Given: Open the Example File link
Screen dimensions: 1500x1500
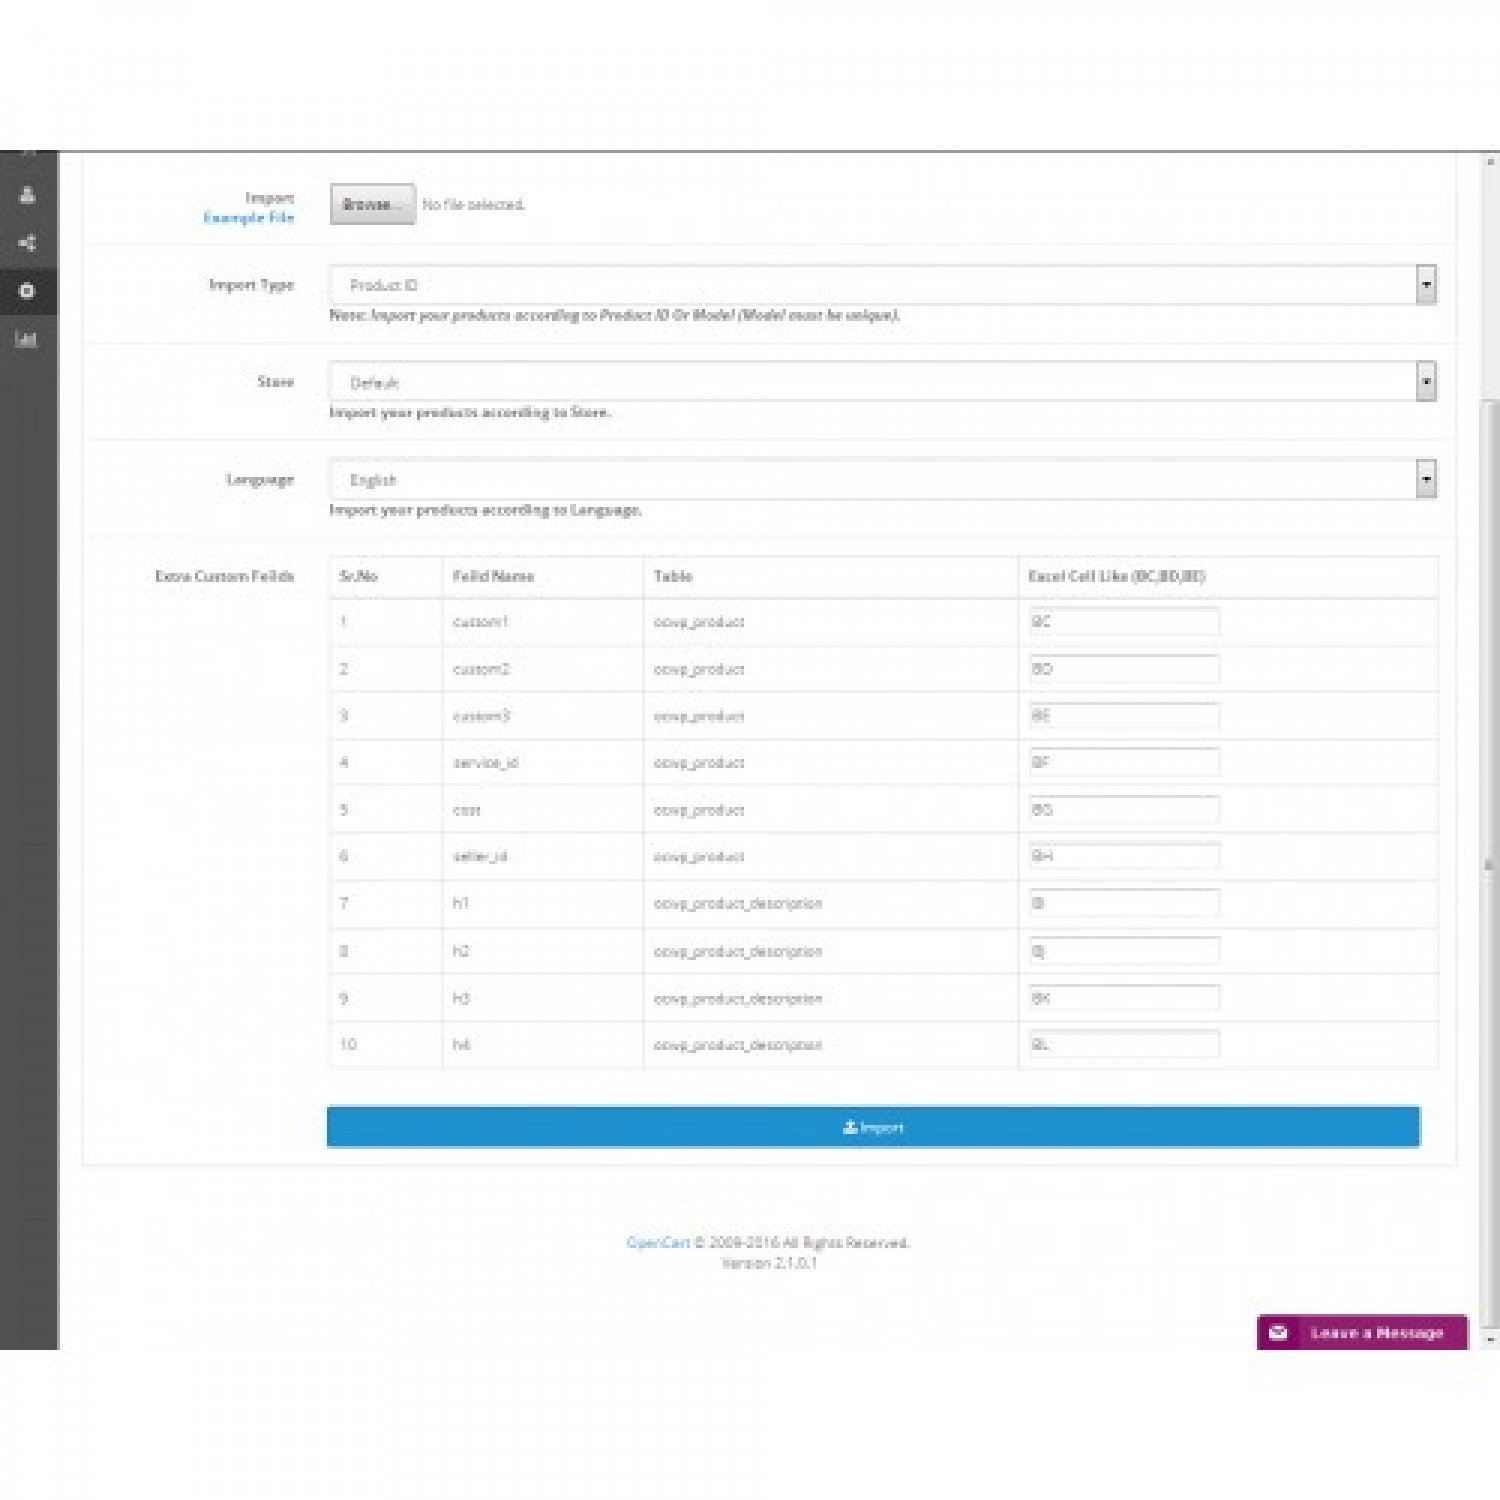Looking at the screenshot, I should click(x=249, y=218).
